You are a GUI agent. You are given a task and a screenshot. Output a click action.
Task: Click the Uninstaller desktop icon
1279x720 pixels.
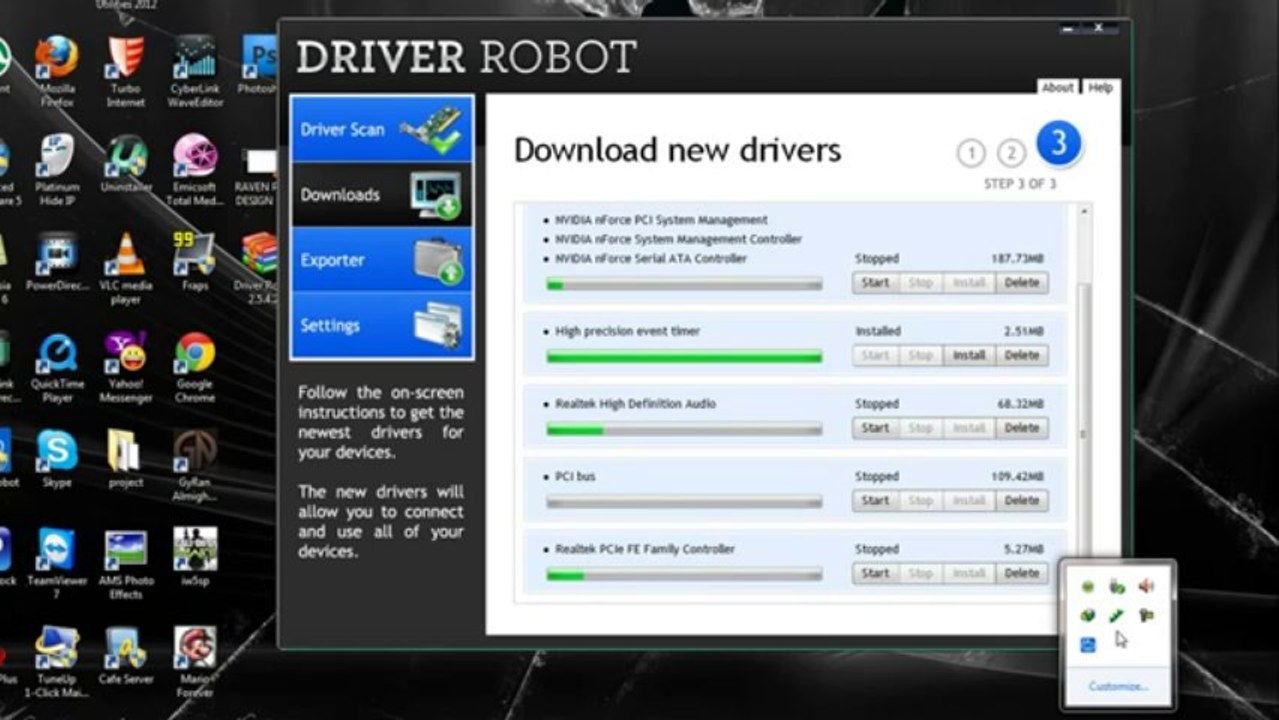pos(125,163)
